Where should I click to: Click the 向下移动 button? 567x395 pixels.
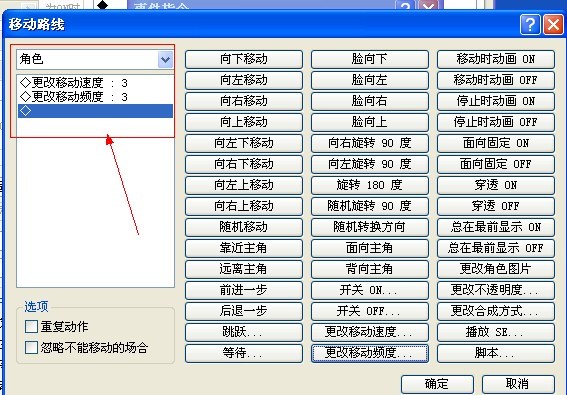[x=244, y=59]
